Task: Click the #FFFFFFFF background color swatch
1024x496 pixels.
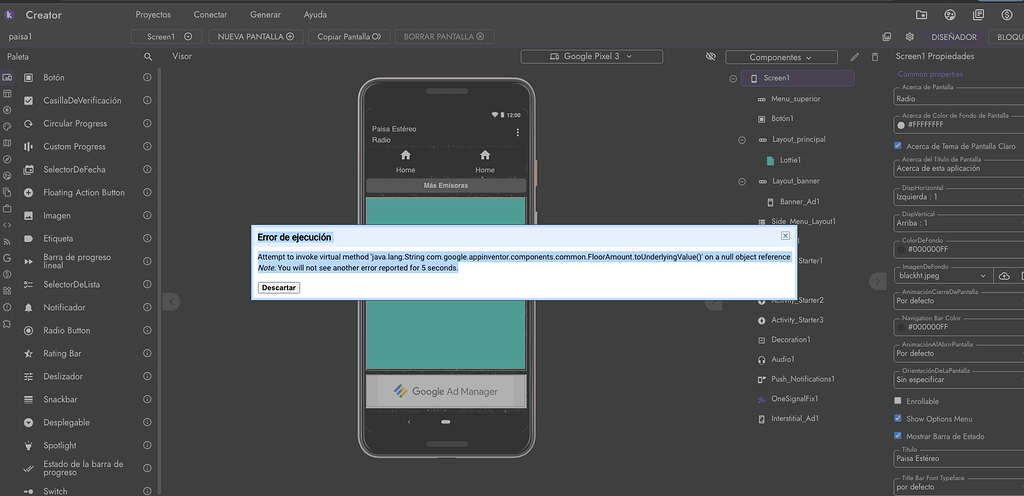Action: pyautogui.click(x=901, y=125)
